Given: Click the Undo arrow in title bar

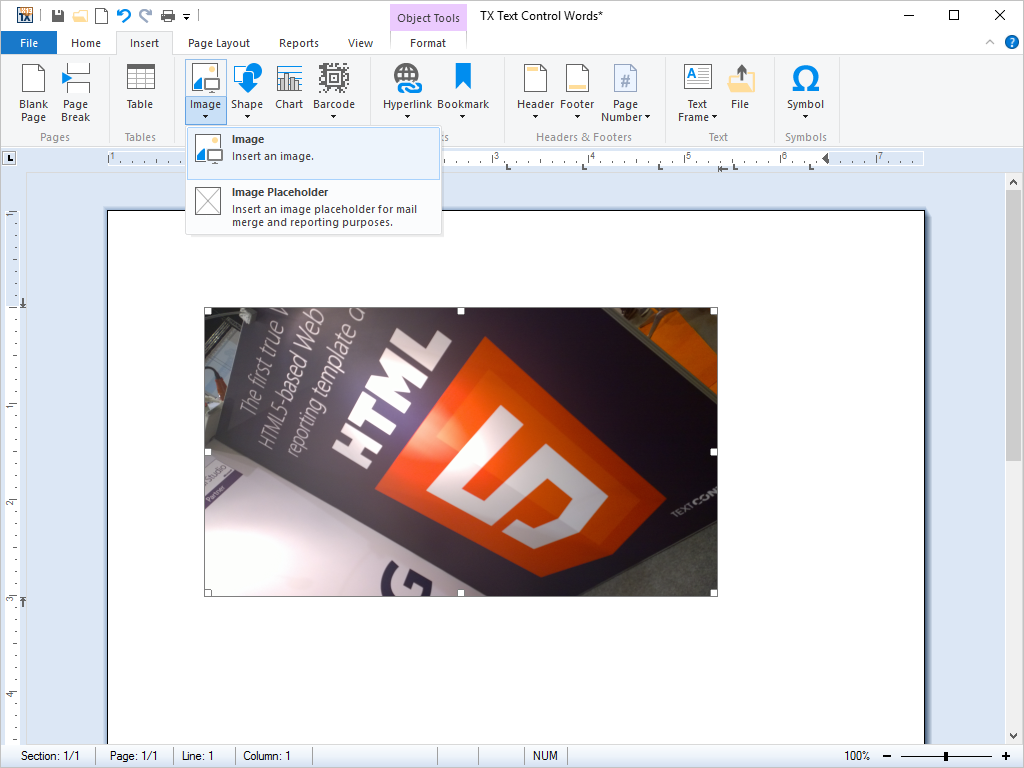Looking at the screenshot, I should pos(123,16).
